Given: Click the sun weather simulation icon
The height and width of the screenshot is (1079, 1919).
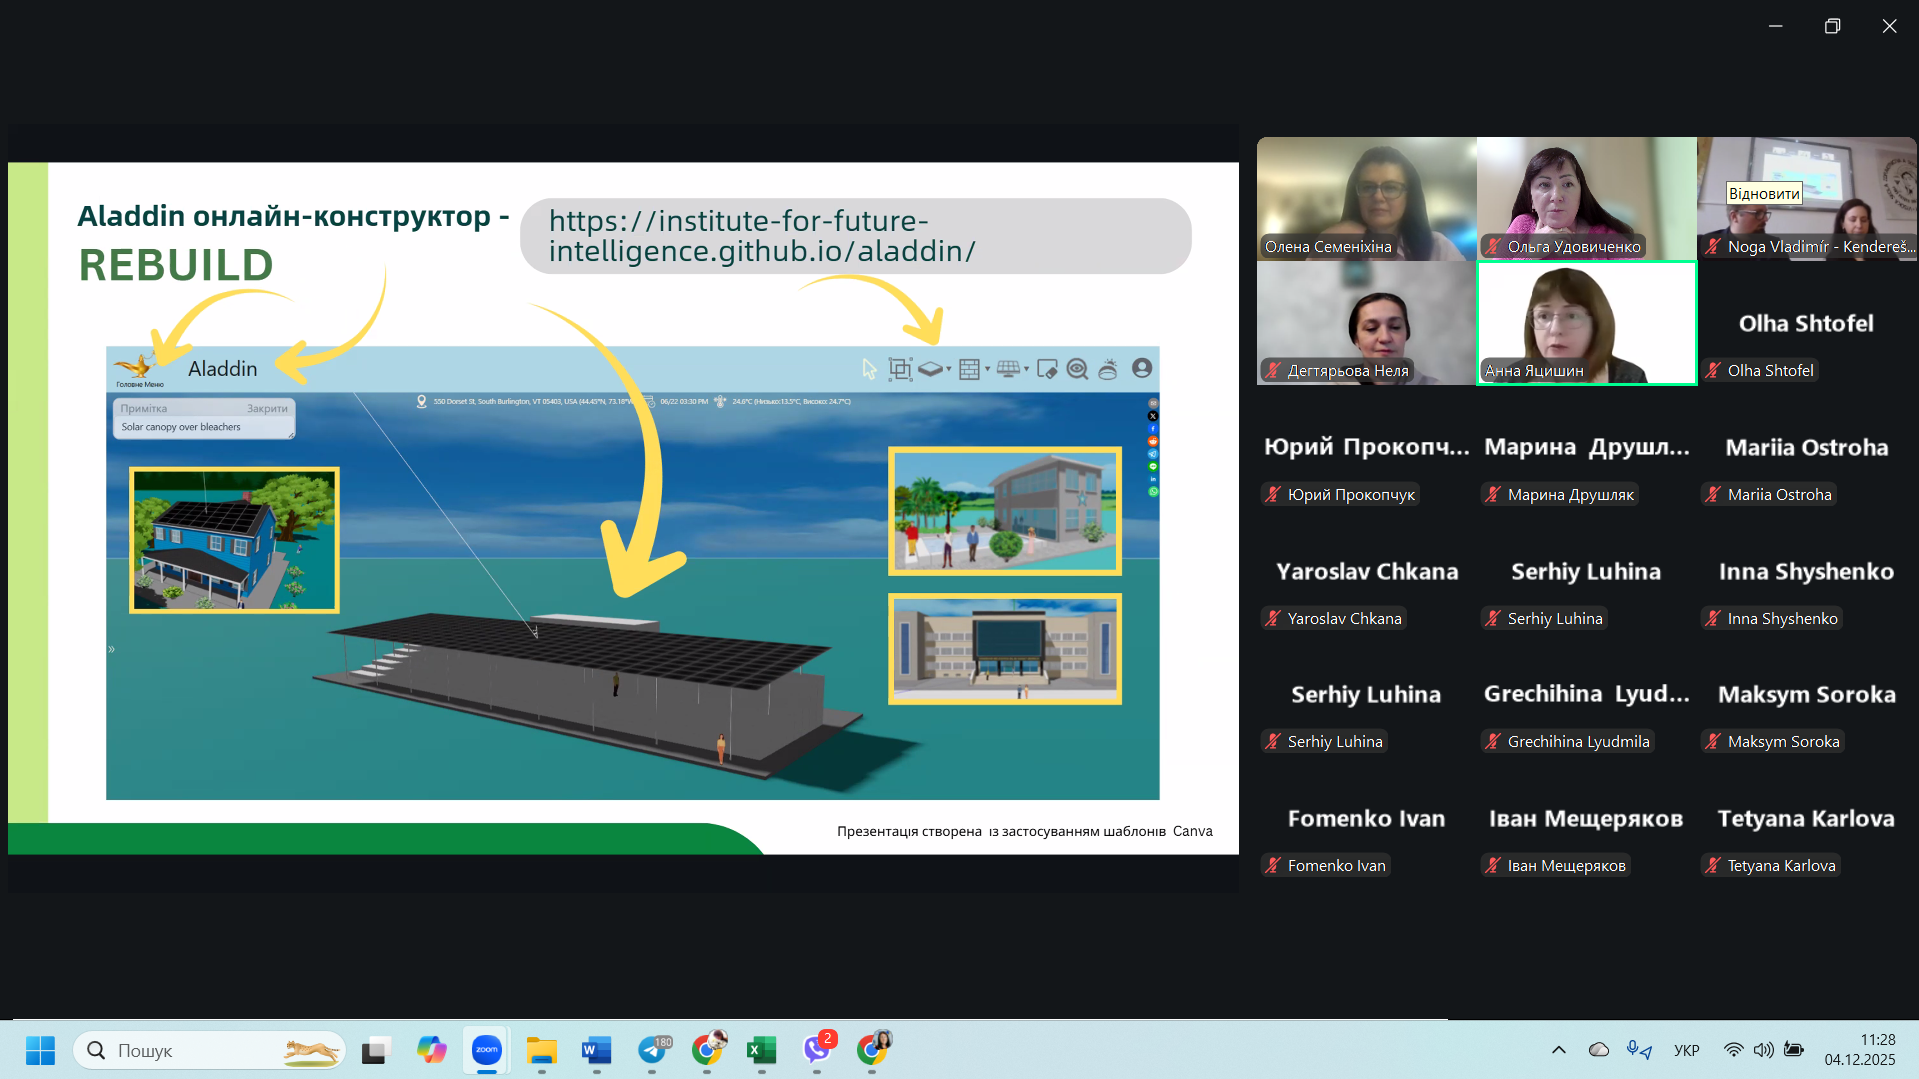Looking at the screenshot, I should 1107,368.
